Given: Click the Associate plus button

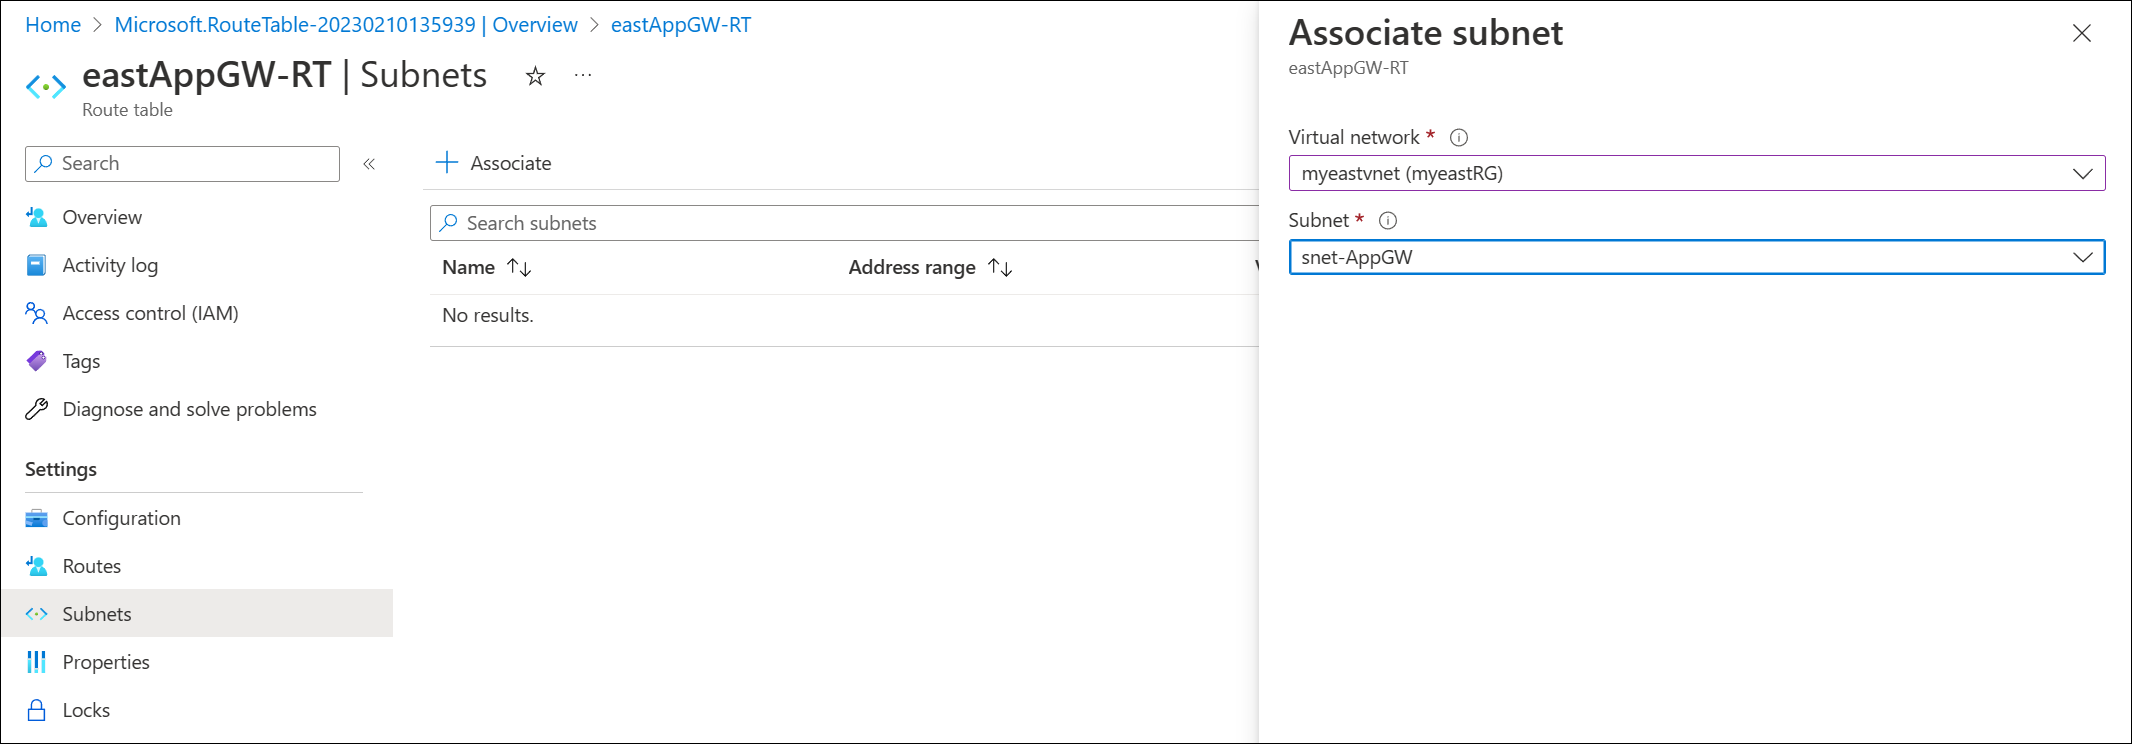Looking at the screenshot, I should pos(494,163).
